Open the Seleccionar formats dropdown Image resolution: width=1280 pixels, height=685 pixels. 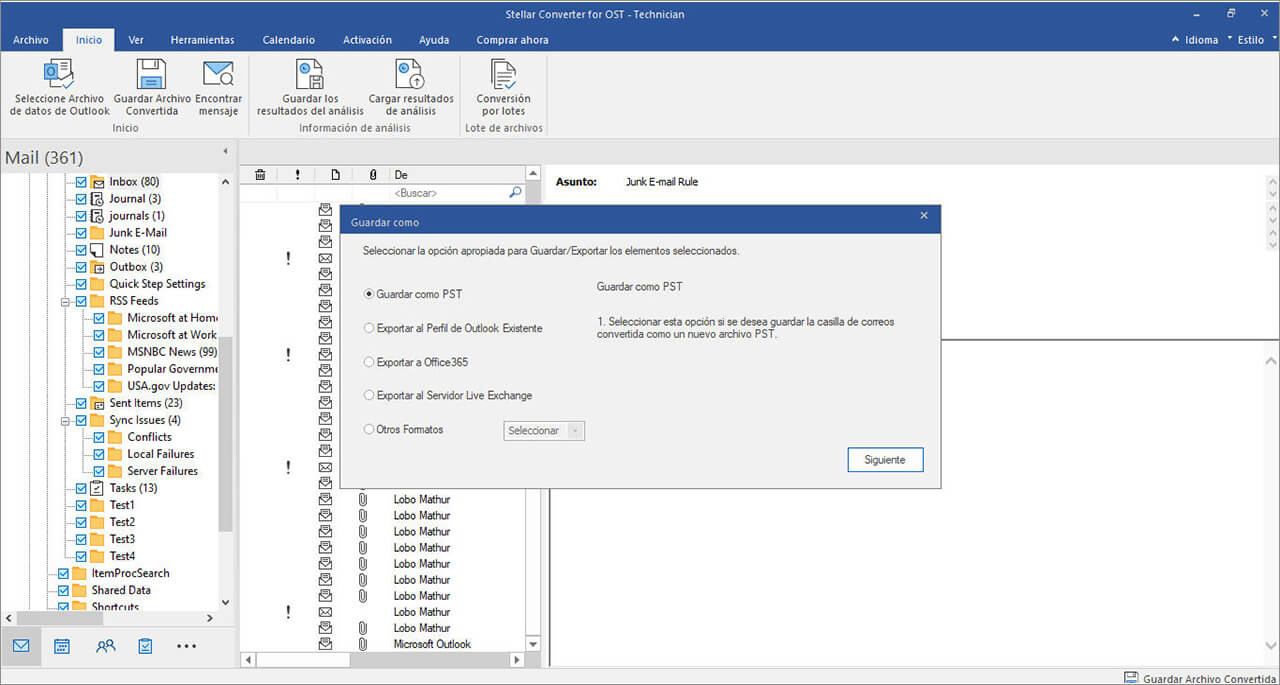[544, 430]
